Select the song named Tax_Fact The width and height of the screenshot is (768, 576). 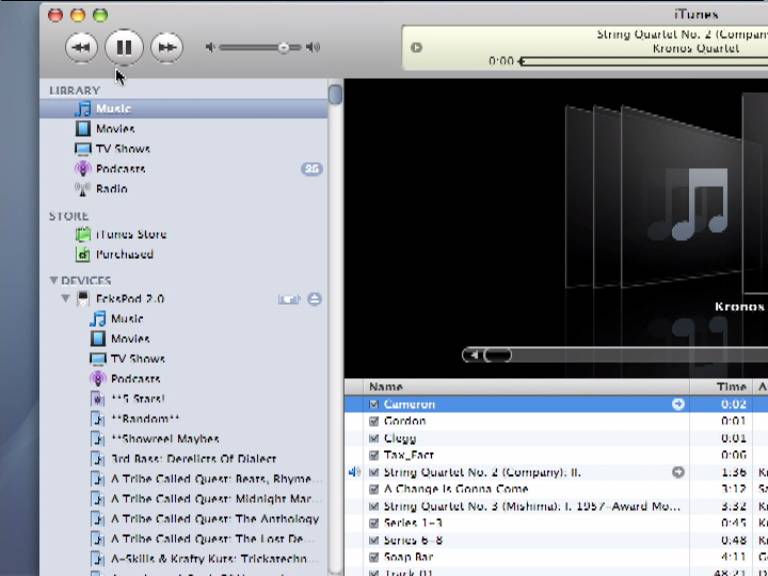click(x=408, y=456)
